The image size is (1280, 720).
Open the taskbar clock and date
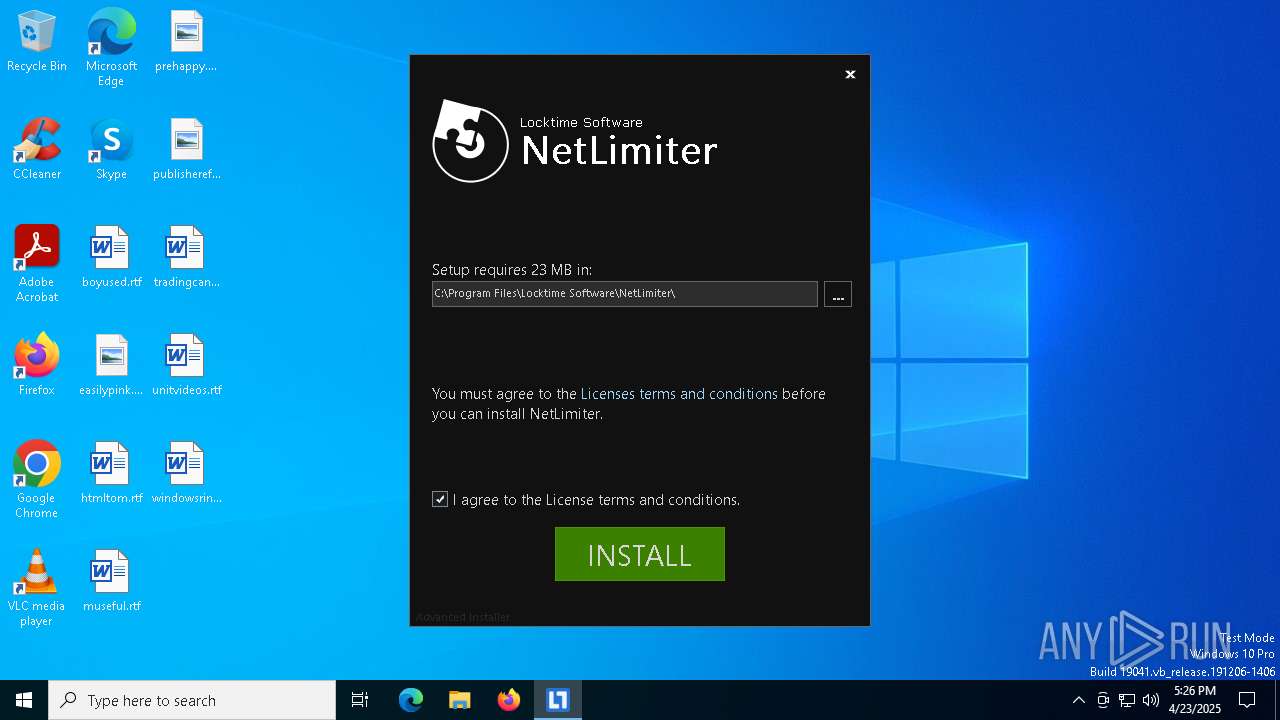tap(1195, 700)
